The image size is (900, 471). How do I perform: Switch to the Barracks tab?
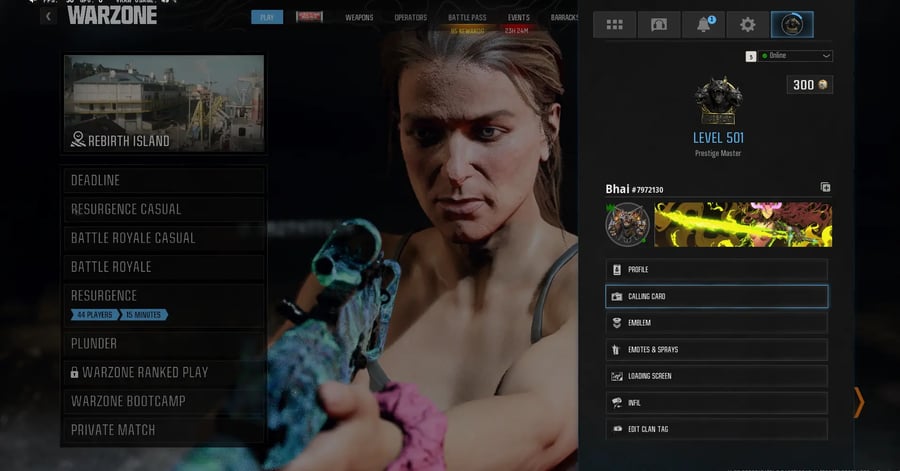[x=564, y=18]
